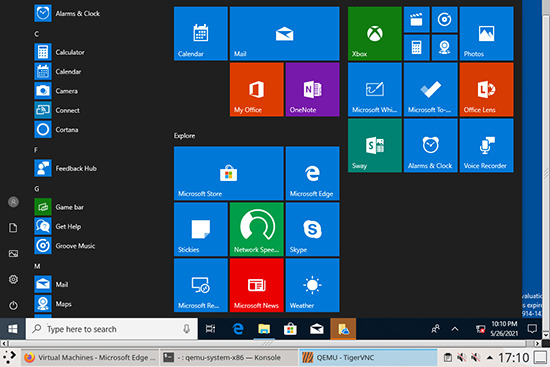Show hidden tray icons chevron

point(455,329)
